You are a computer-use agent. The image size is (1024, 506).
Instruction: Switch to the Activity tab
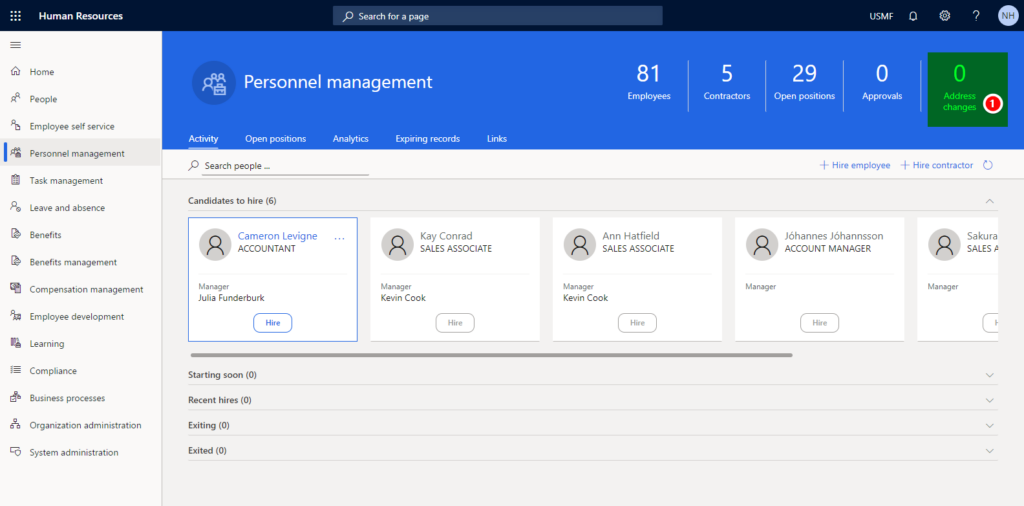click(203, 138)
